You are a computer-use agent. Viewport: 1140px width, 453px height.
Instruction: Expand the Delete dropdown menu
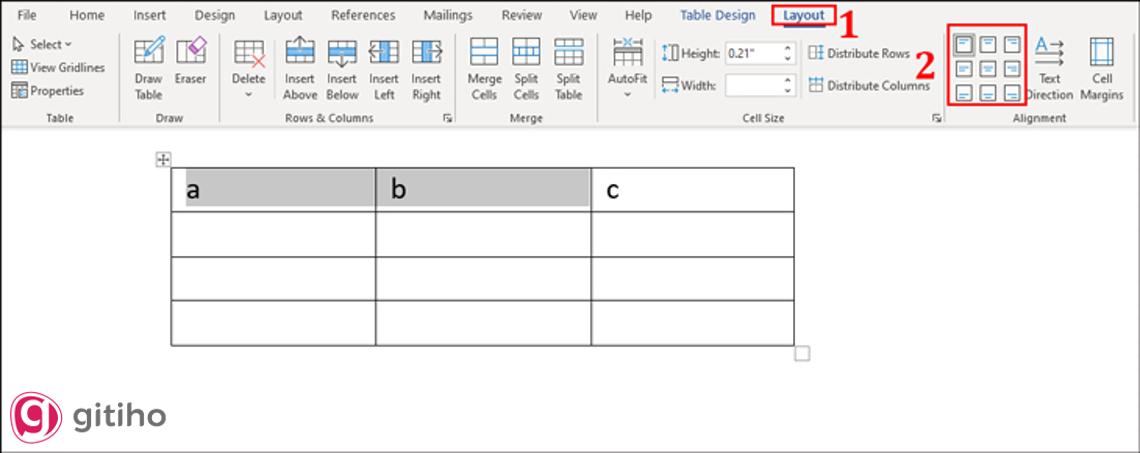click(249, 94)
